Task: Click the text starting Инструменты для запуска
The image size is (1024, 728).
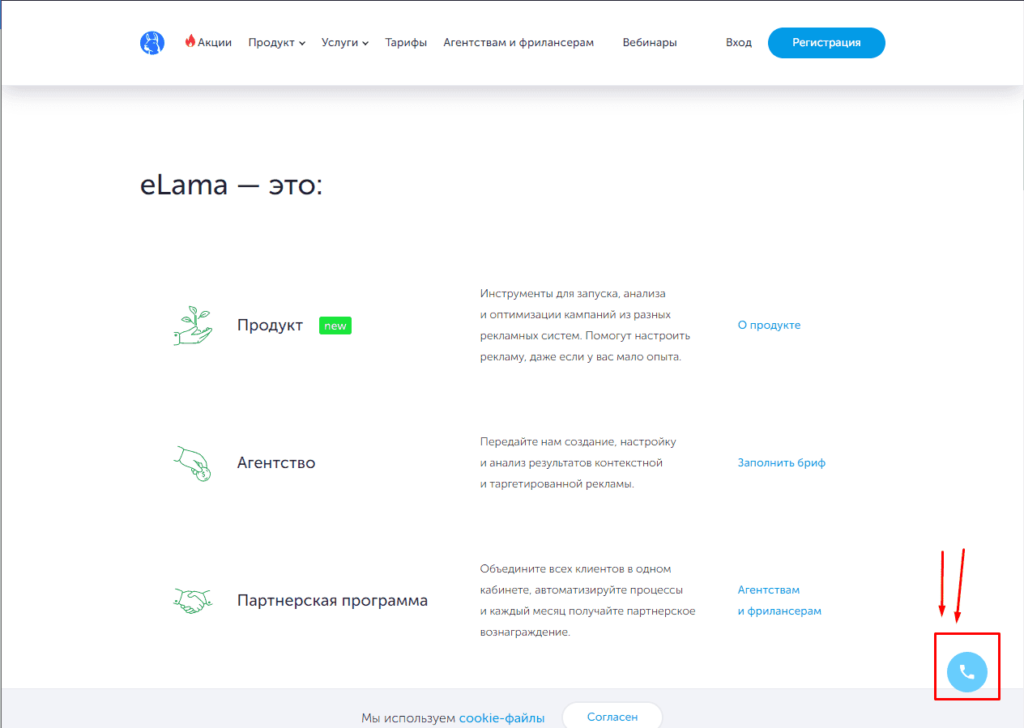Action: point(584,325)
